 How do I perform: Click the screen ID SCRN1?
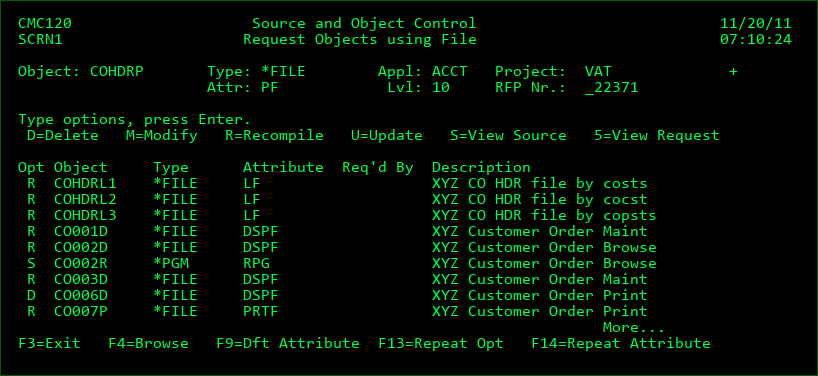coord(41,40)
